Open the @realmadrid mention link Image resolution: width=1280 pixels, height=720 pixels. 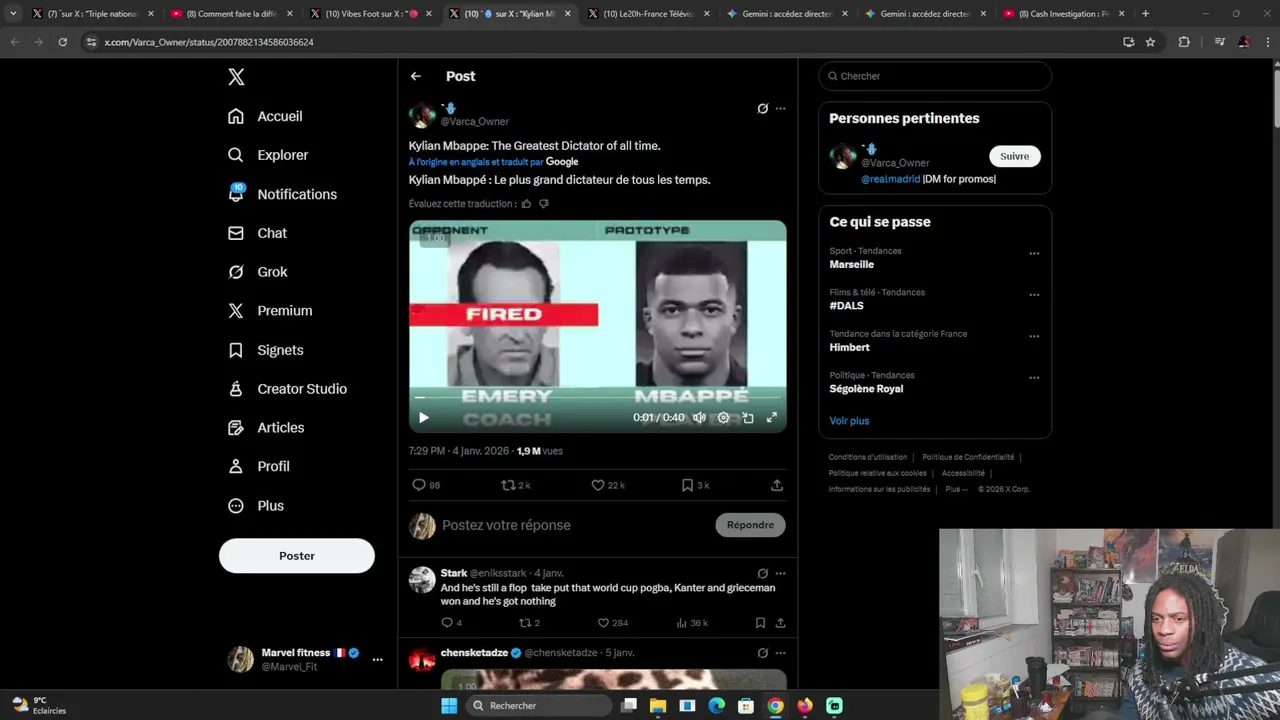[890, 179]
